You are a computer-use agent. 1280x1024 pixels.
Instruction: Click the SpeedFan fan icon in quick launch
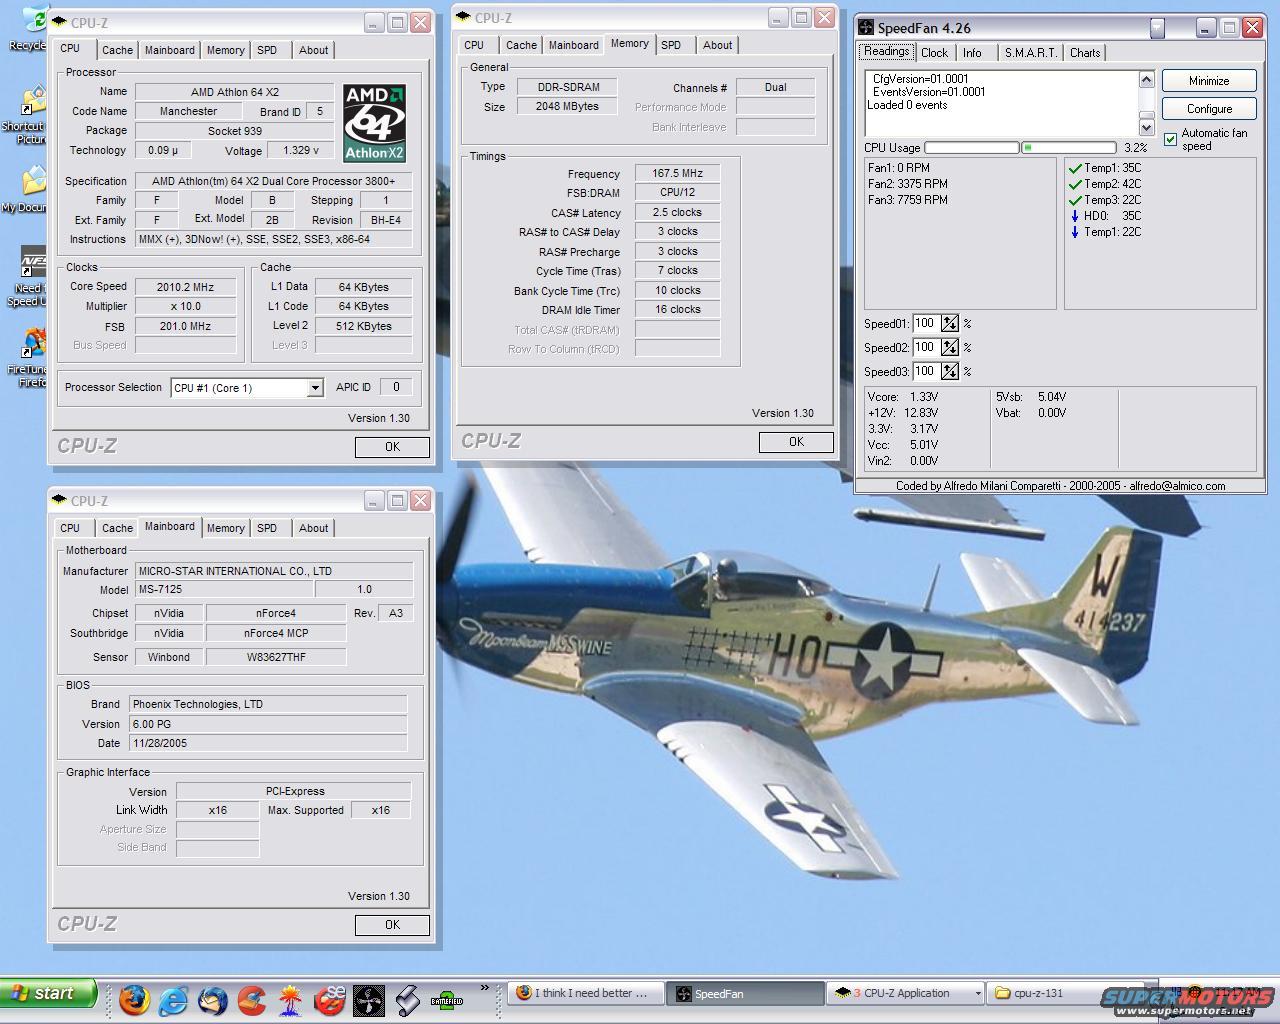[369, 998]
